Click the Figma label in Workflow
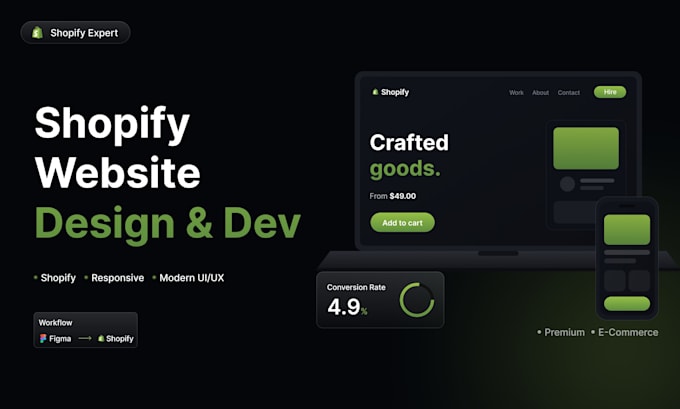The image size is (680, 409). click(x=60, y=338)
